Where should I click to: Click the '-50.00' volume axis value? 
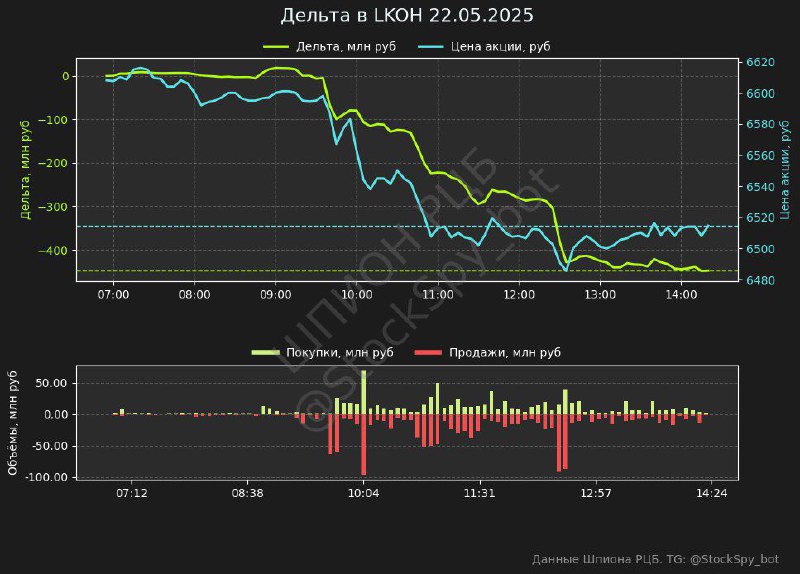[49, 446]
